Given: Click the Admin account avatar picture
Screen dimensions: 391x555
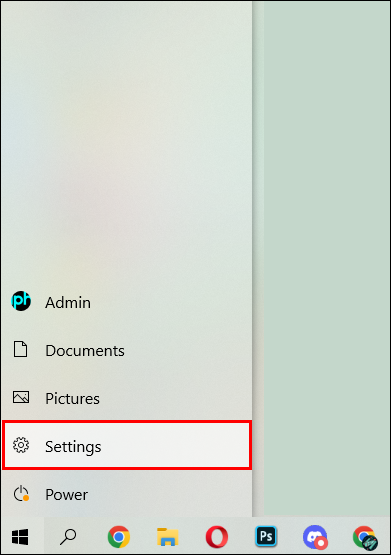Looking at the screenshot, I should pos(21,301).
